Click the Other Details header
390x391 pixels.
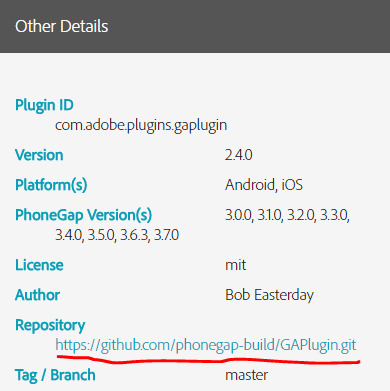click(62, 26)
